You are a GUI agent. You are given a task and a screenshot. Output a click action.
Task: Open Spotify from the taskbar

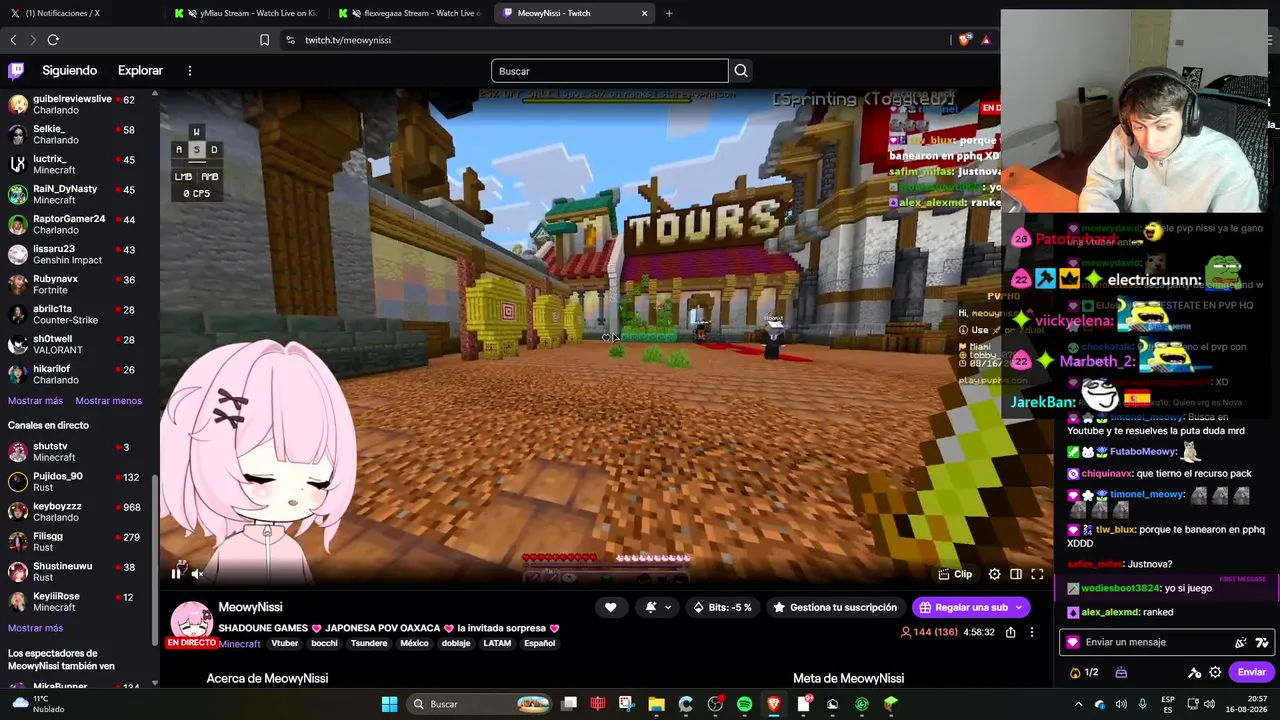pos(744,704)
